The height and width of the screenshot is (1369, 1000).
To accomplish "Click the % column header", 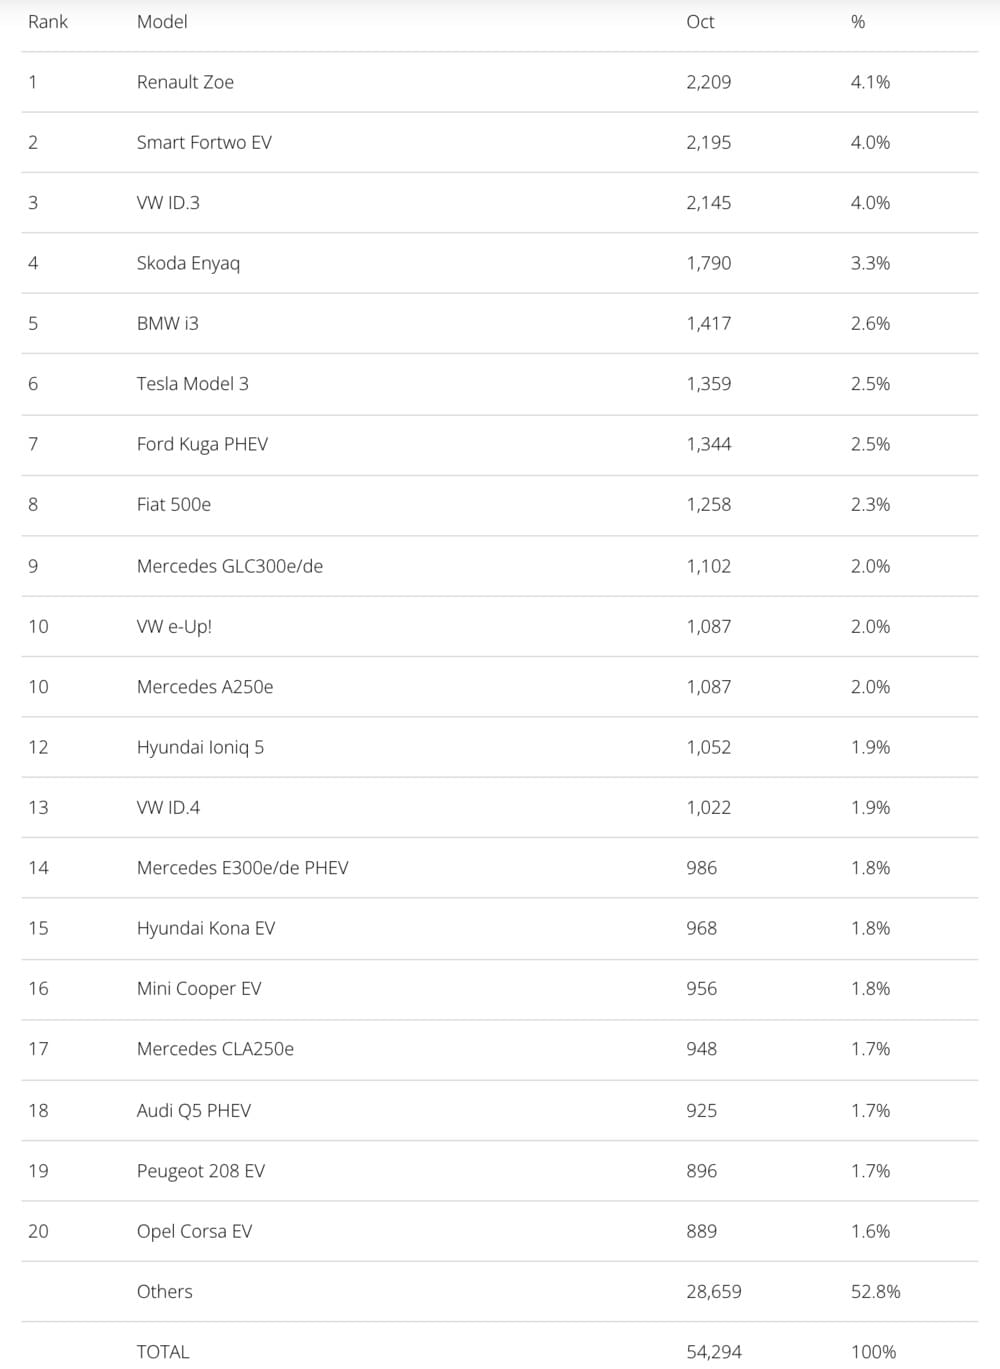I will pyautogui.click(x=858, y=22).
